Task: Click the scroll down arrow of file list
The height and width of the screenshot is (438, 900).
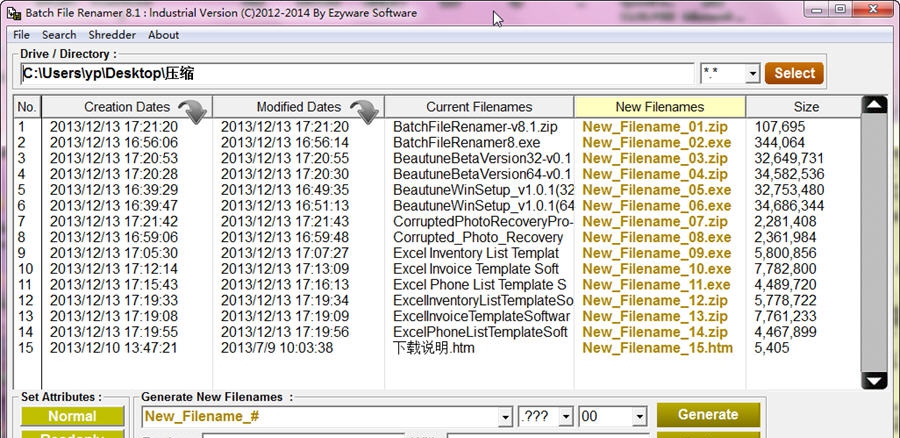Action: pyautogui.click(x=874, y=381)
